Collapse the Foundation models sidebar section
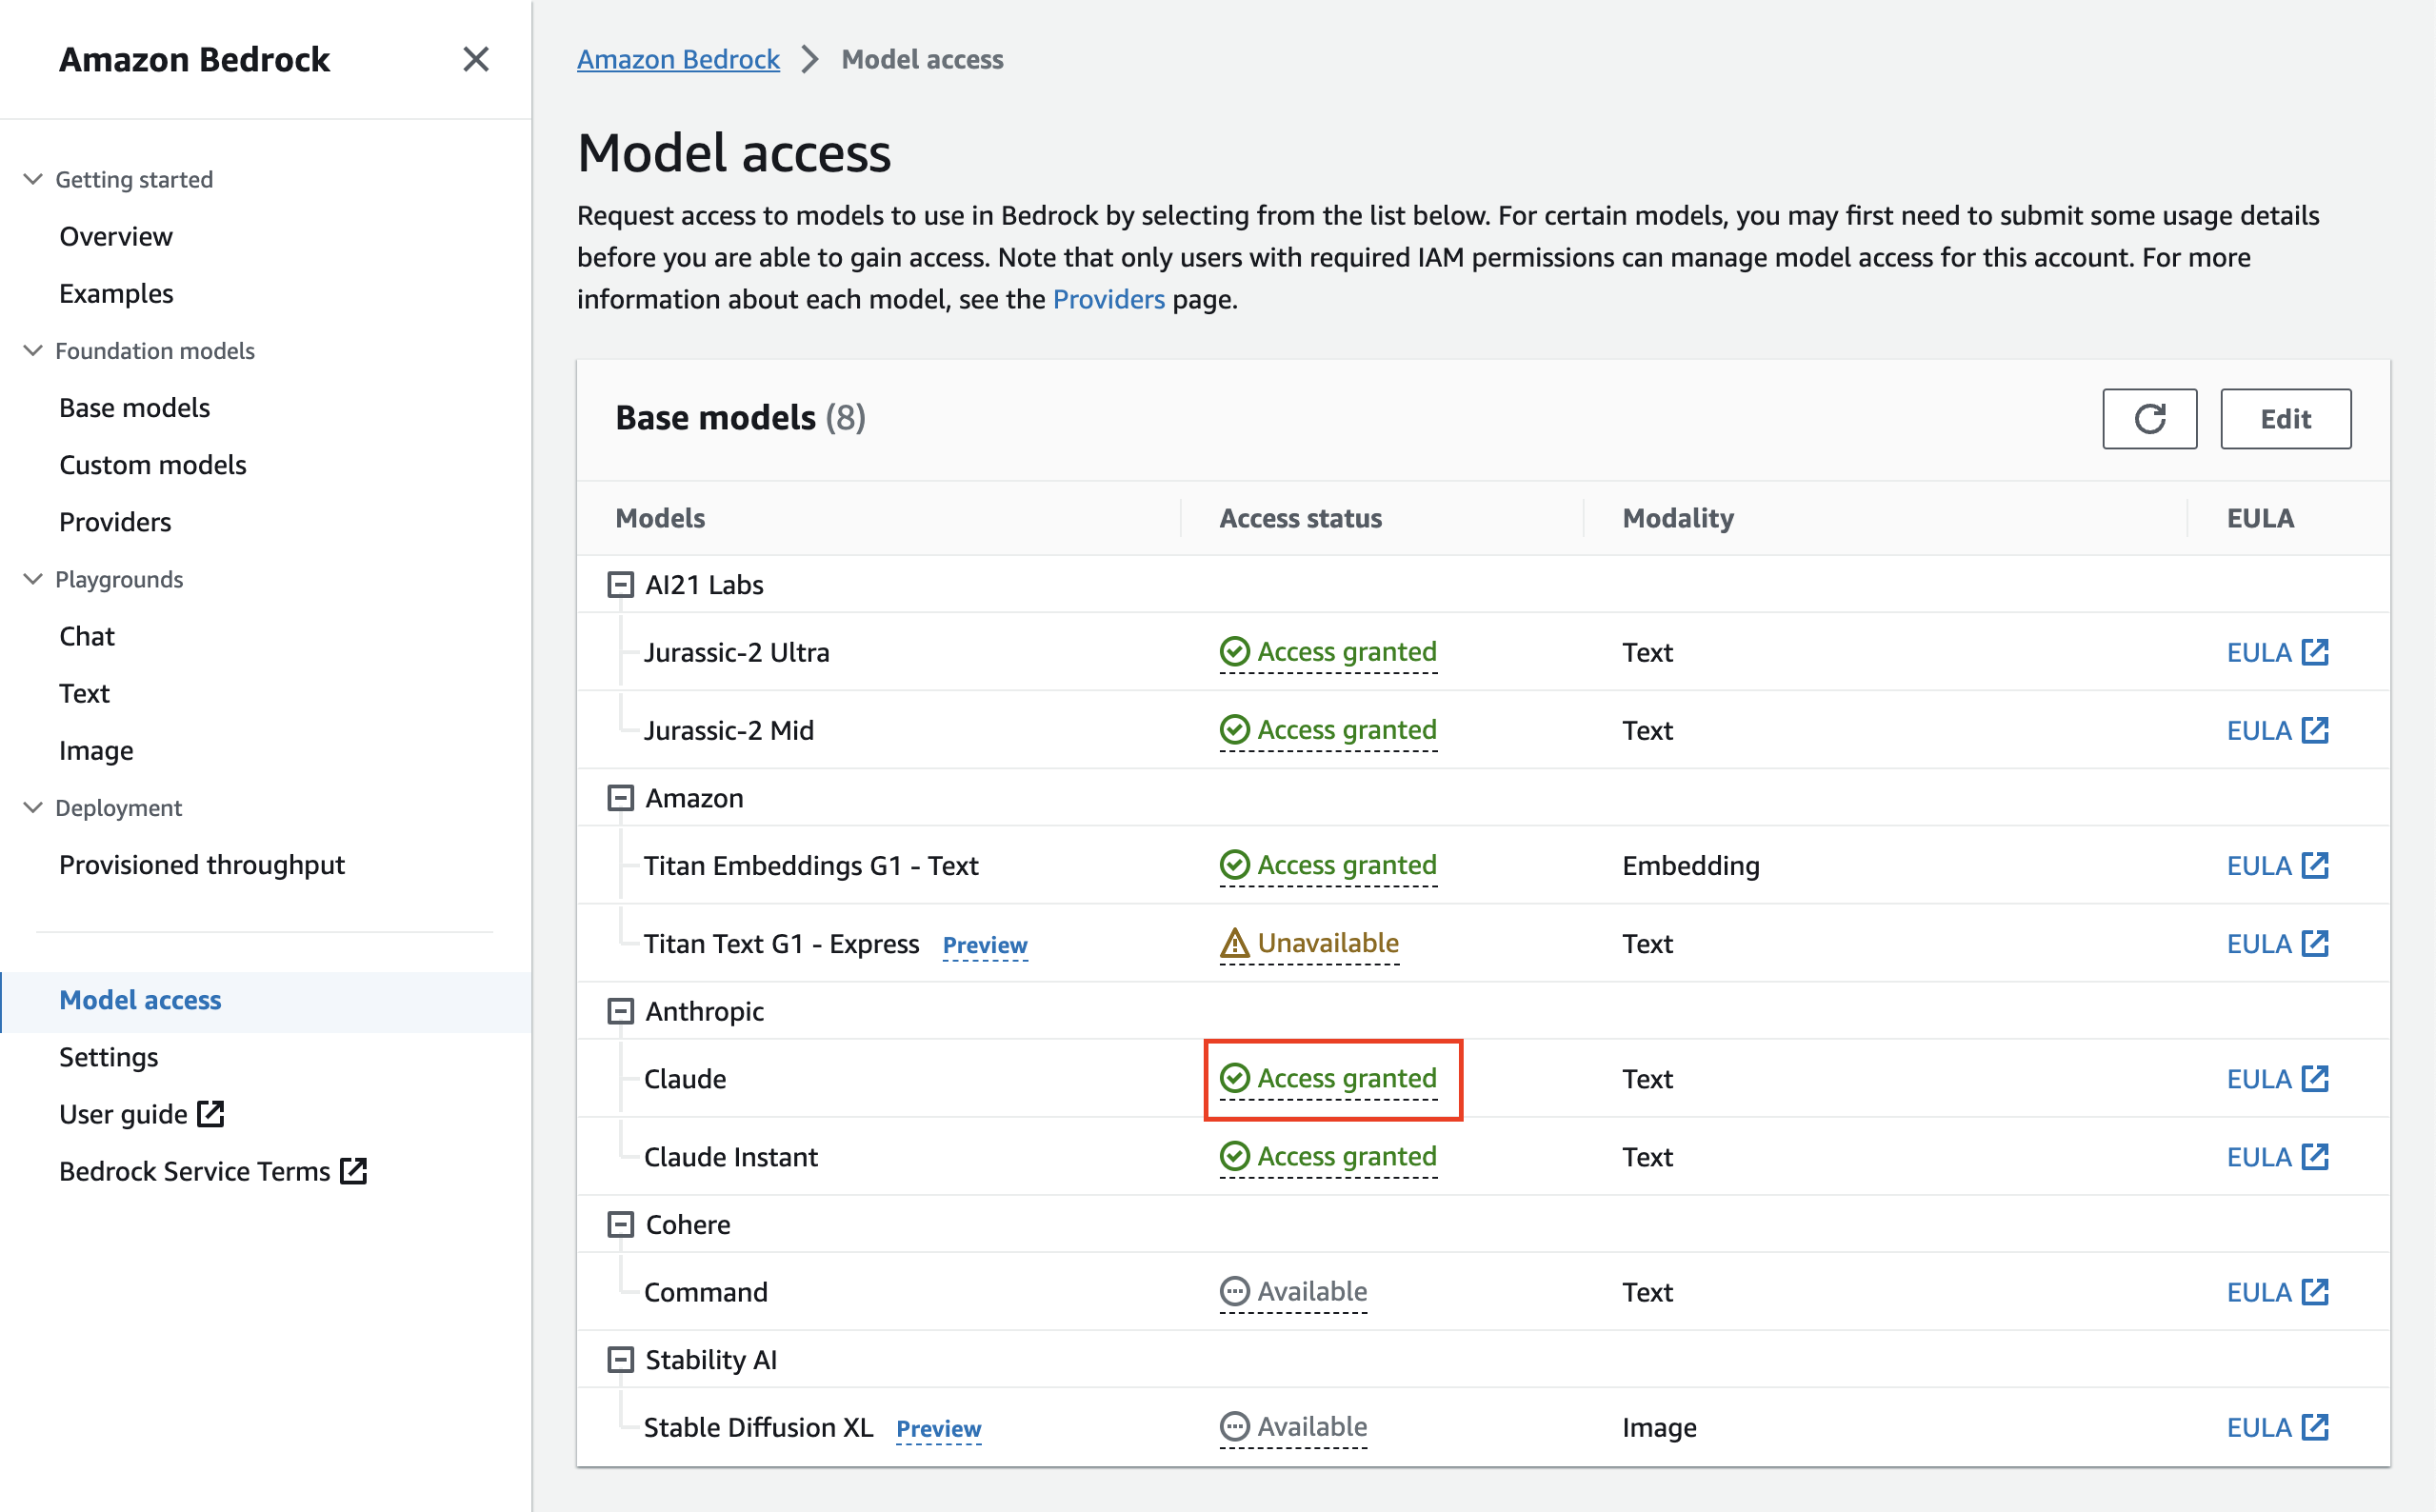This screenshot has height=1512, width=2436. click(x=33, y=350)
